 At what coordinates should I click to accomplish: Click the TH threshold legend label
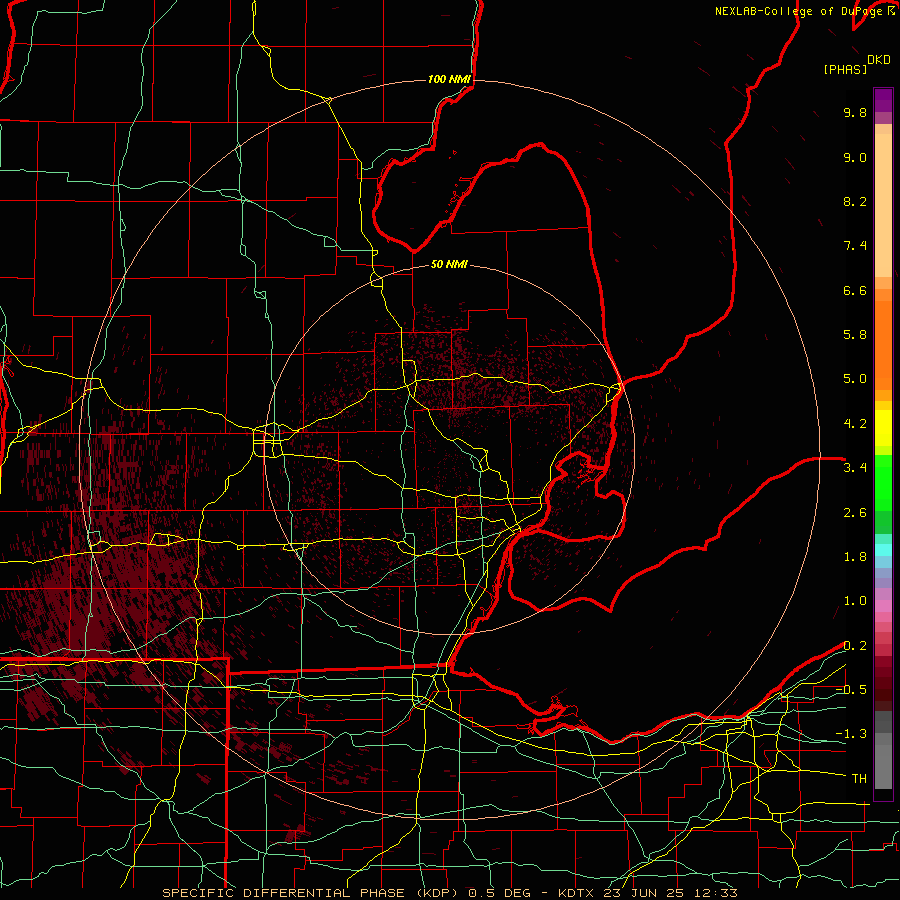(859, 779)
